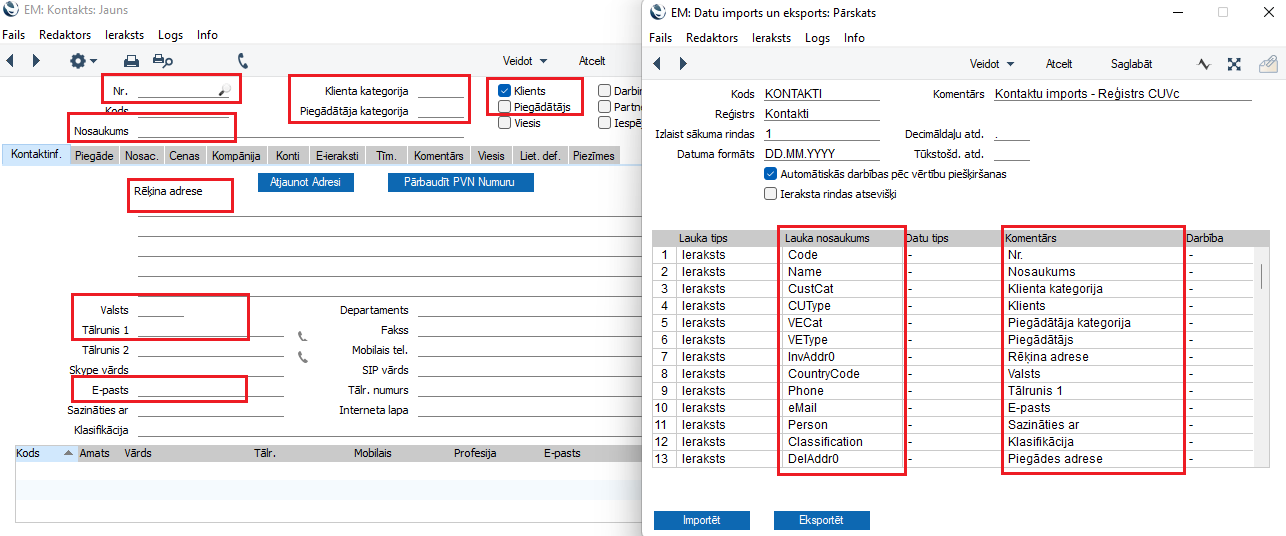Click the activity pulse icon beside Saglabāt
Image resolution: width=1286 pixels, height=536 pixels.
[x=1204, y=64]
